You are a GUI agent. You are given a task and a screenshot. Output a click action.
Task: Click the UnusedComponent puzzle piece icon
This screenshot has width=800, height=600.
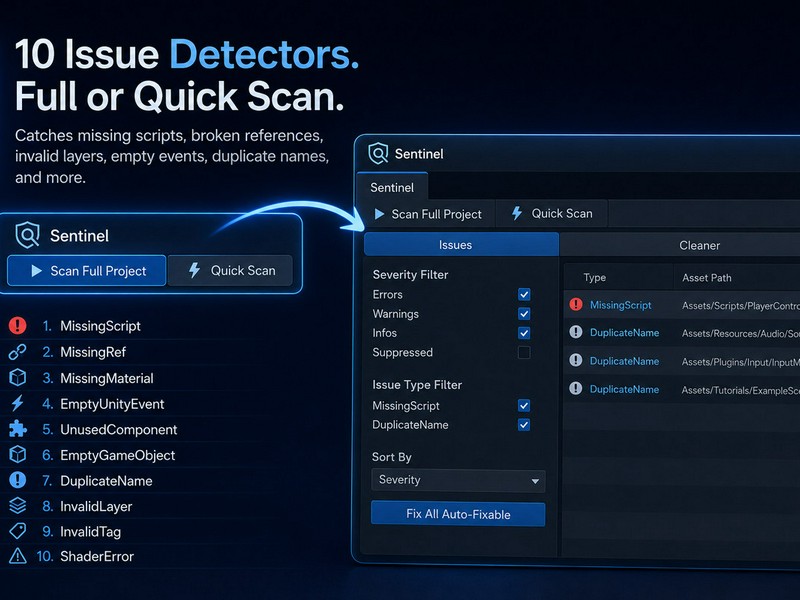click(x=17, y=429)
